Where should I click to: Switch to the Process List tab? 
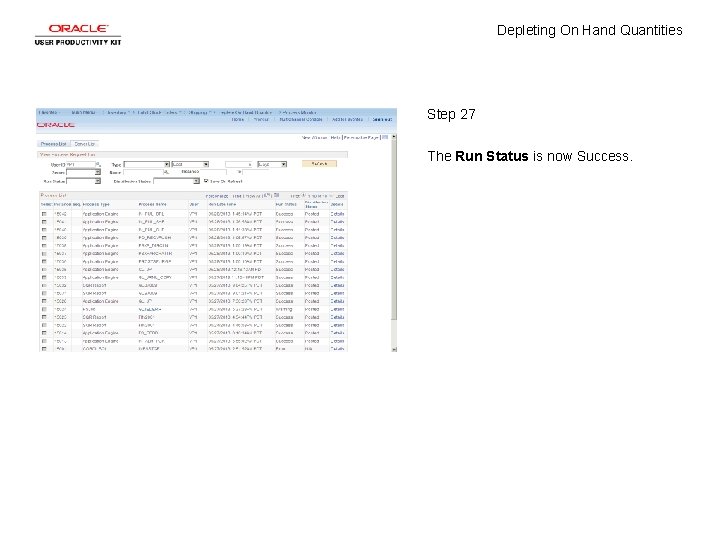tap(54, 144)
